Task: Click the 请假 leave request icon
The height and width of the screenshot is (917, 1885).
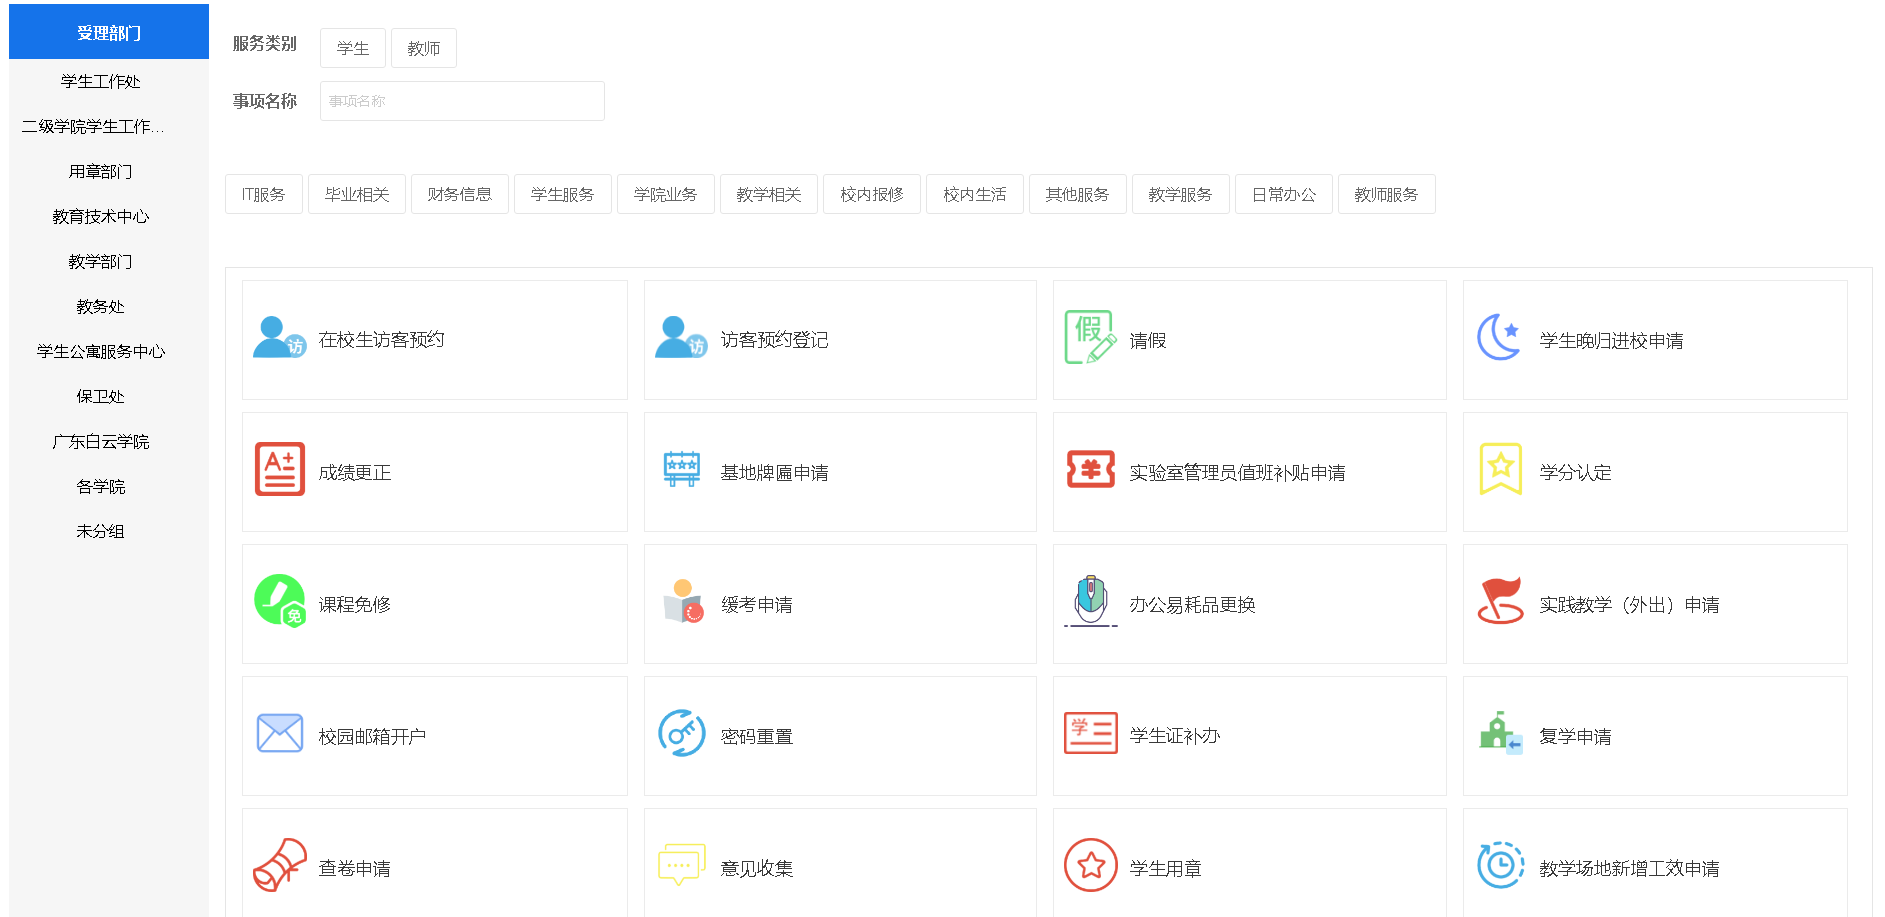Action: (1089, 338)
